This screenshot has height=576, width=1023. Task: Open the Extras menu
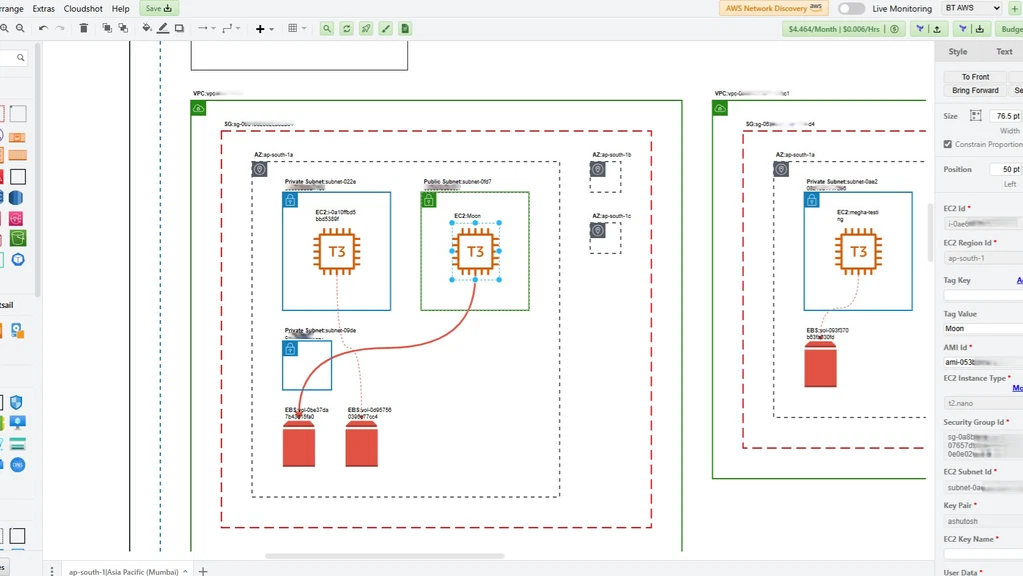click(44, 8)
